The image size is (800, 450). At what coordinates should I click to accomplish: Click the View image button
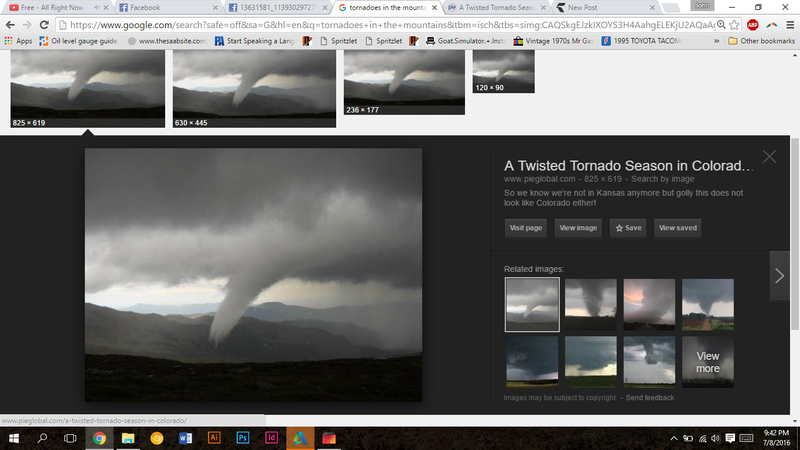578,228
